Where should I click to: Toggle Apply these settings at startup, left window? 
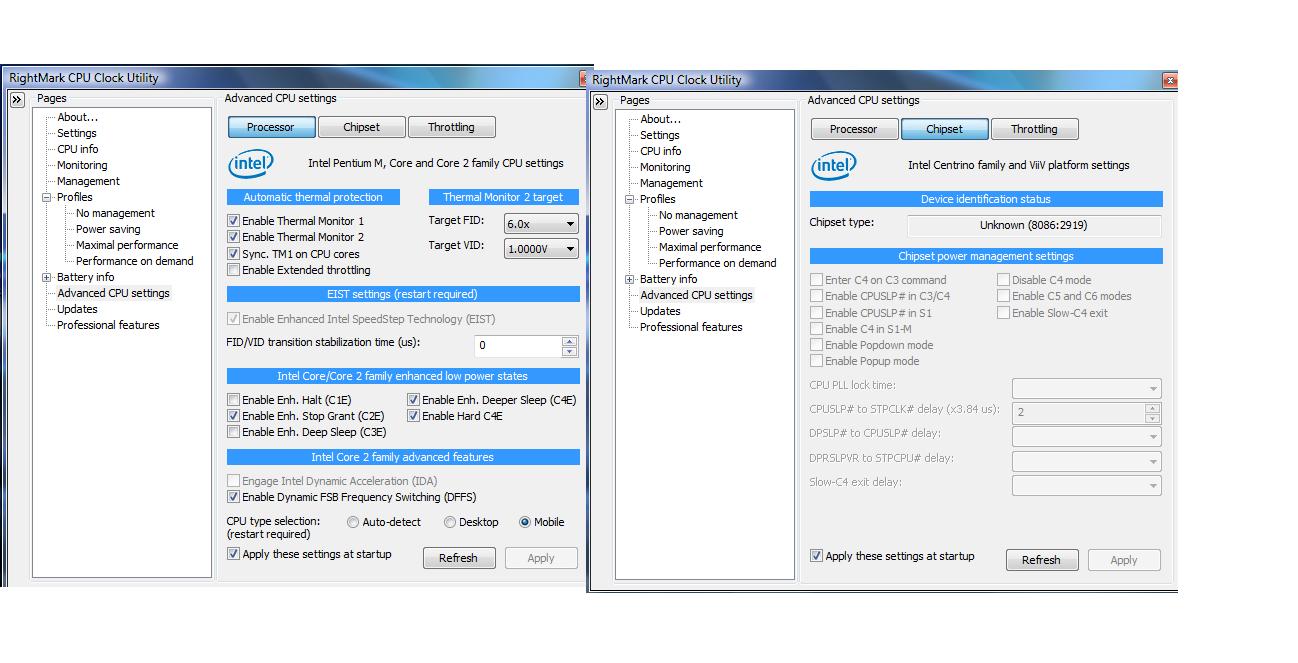(234, 554)
